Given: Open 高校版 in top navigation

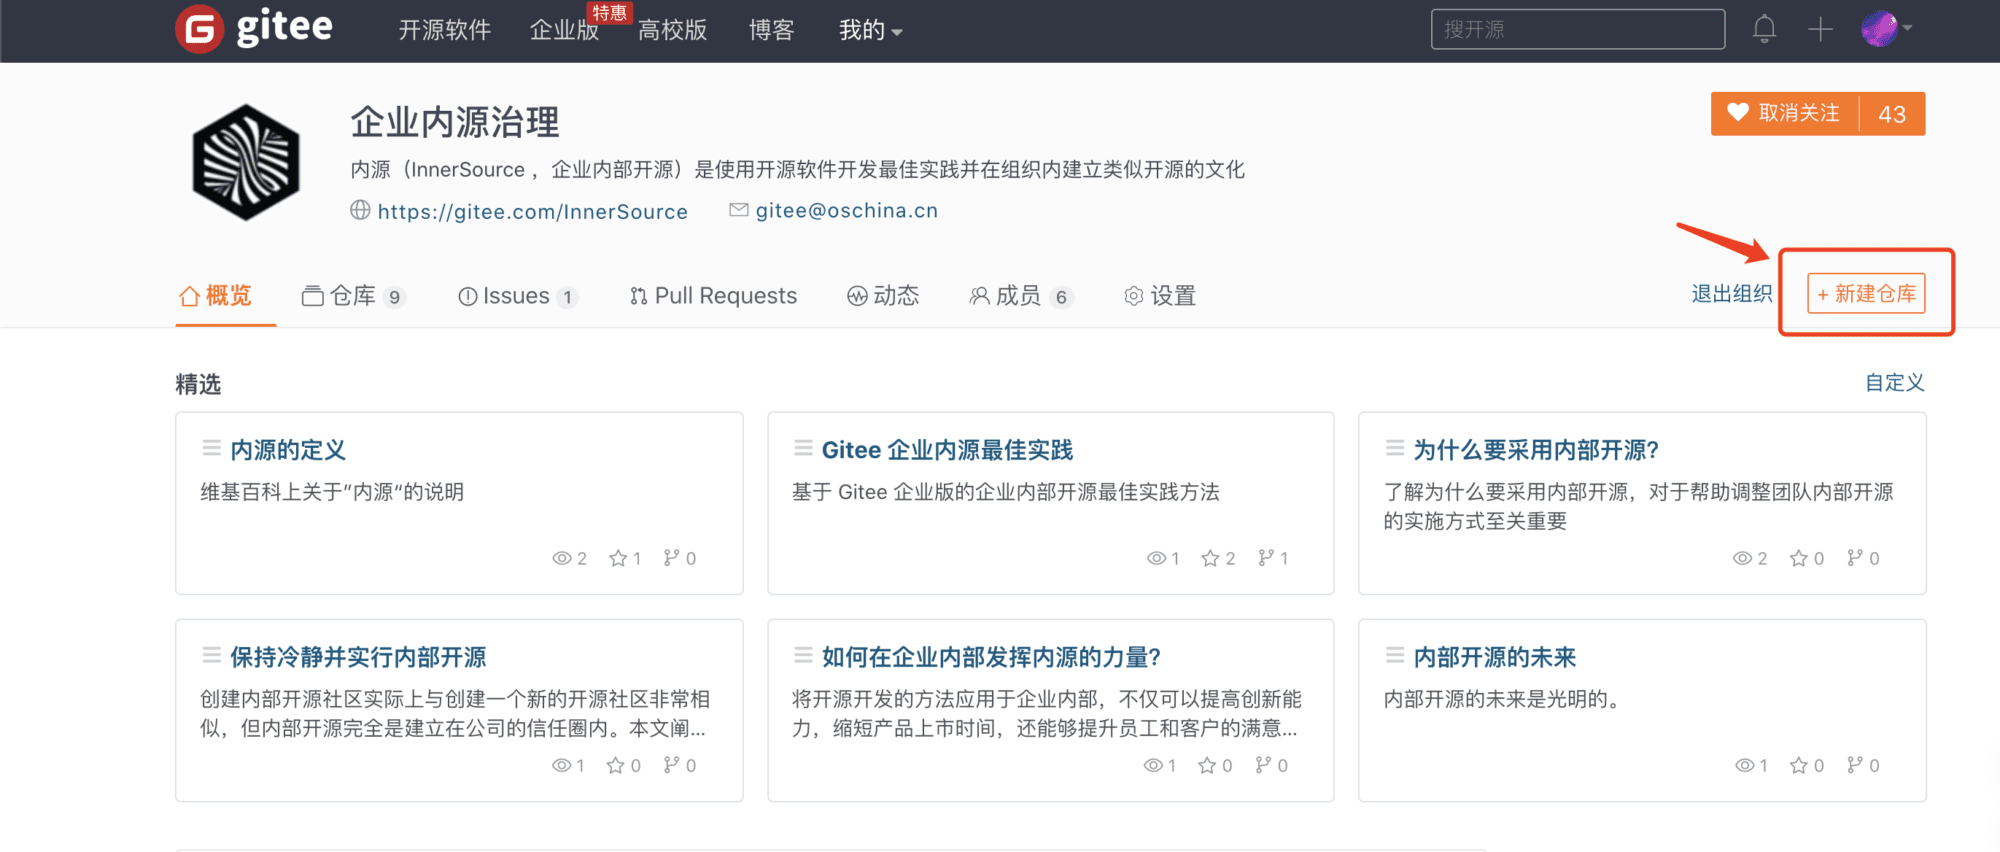Looking at the screenshot, I should coord(672,30).
